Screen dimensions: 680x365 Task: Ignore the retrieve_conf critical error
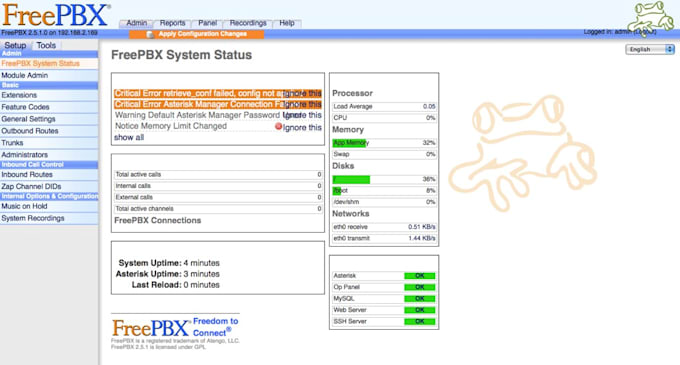click(x=302, y=93)
